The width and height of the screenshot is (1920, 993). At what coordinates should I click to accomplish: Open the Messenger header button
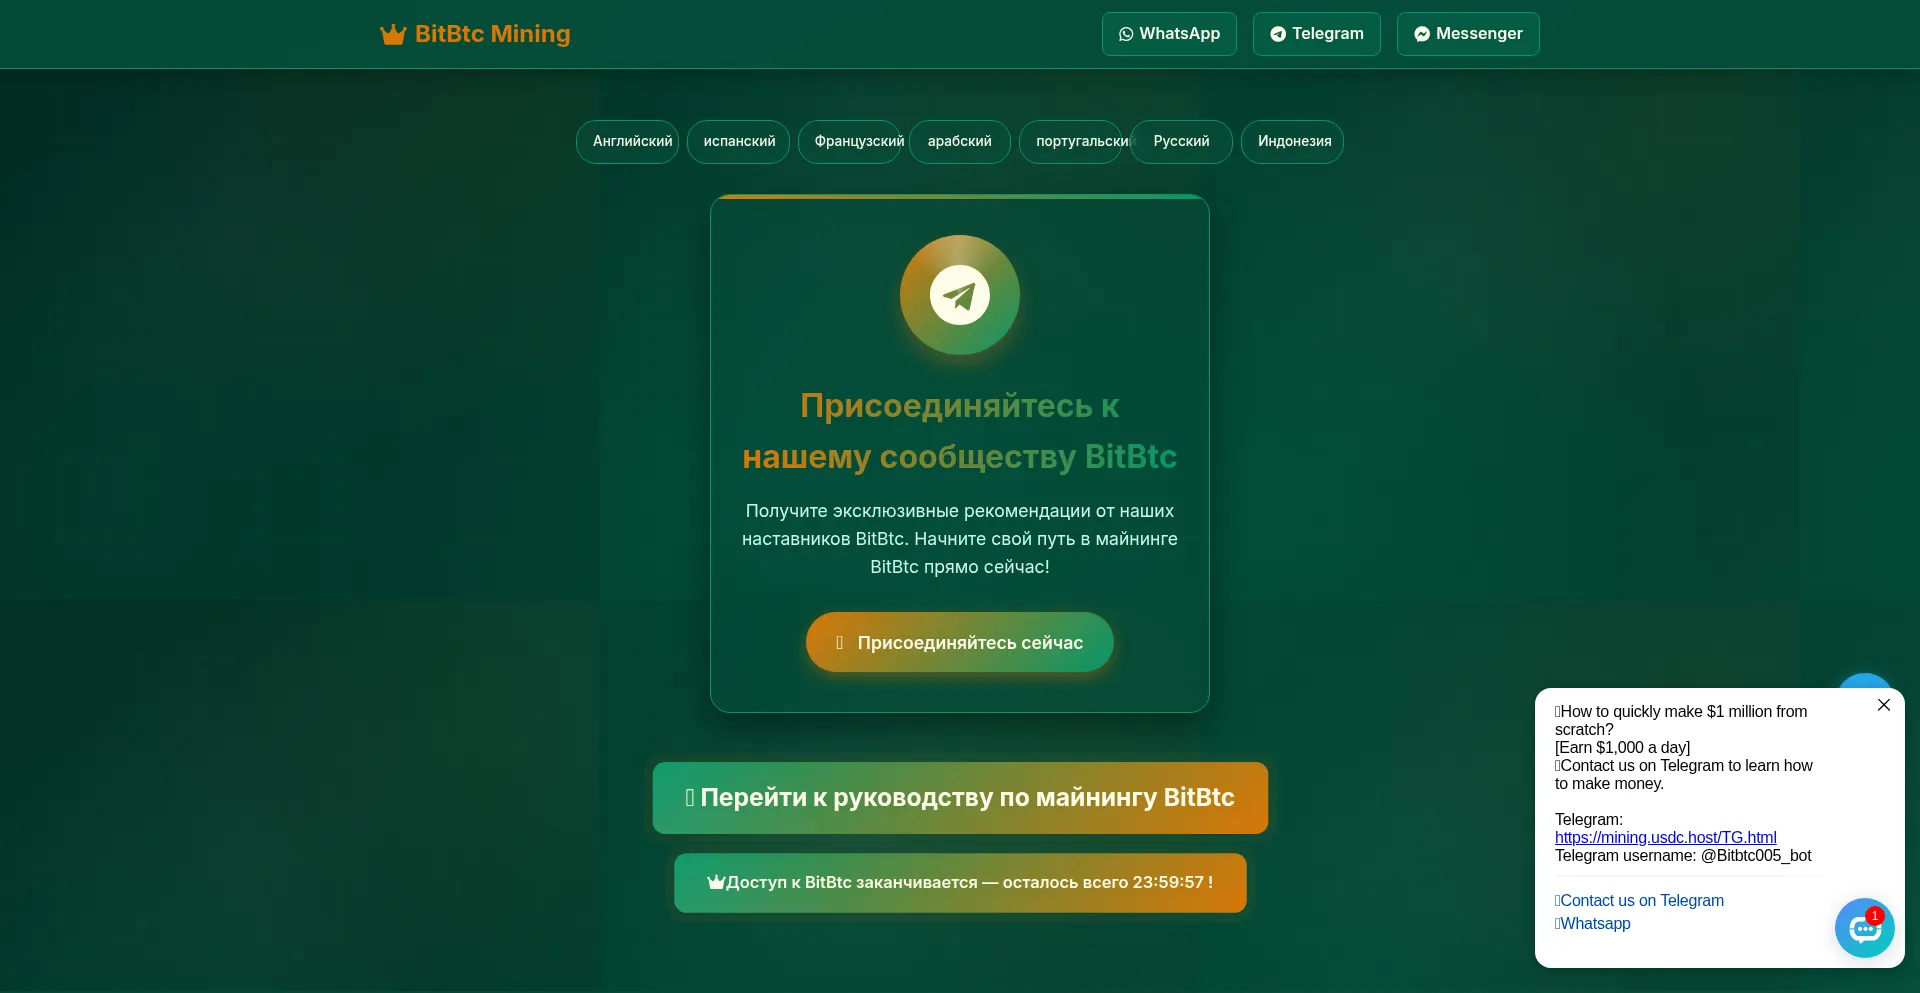pyautogui.click(x=1468, y=34)
